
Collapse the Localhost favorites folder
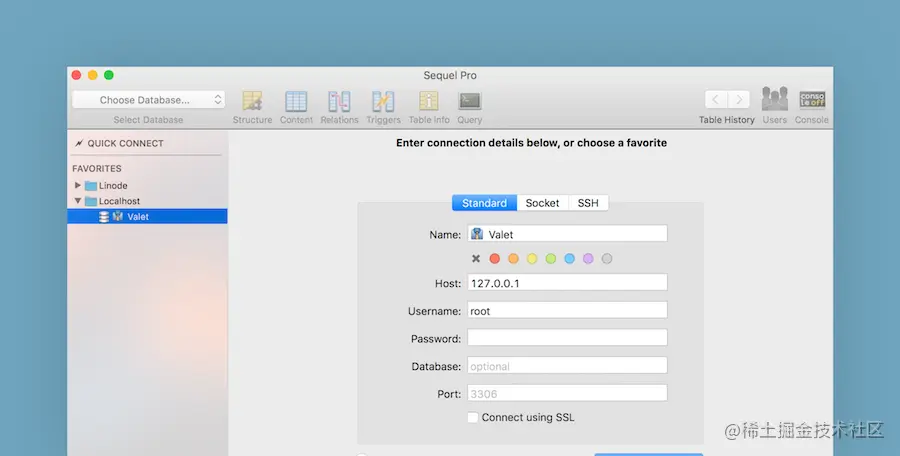pyautogui.click(x=77, y=201)
